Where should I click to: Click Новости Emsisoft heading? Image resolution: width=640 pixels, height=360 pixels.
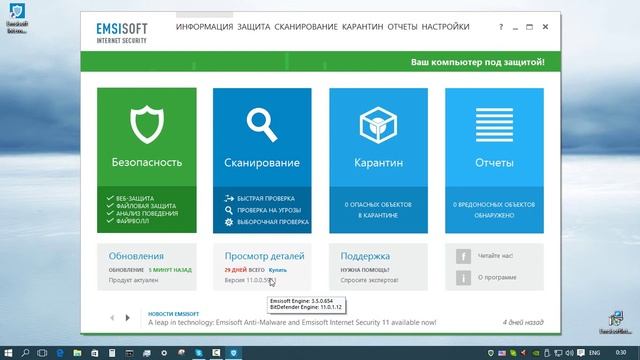coord(173,314)
